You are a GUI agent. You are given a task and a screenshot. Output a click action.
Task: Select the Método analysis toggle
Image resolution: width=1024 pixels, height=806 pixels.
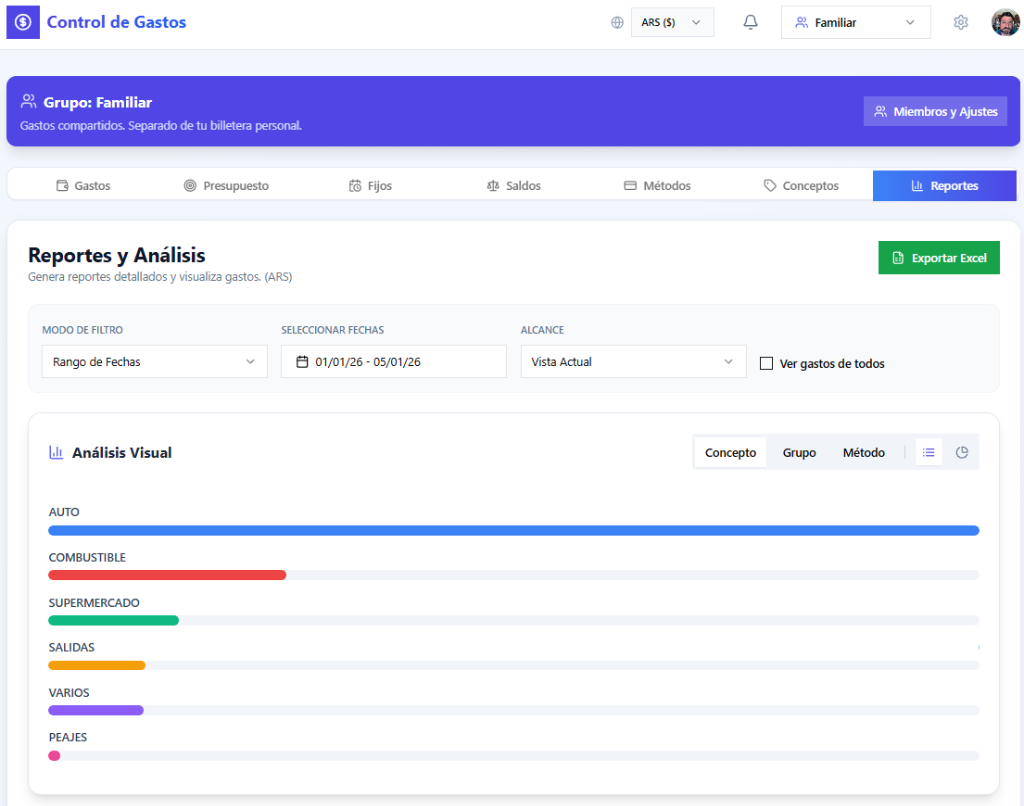[863, 453]
